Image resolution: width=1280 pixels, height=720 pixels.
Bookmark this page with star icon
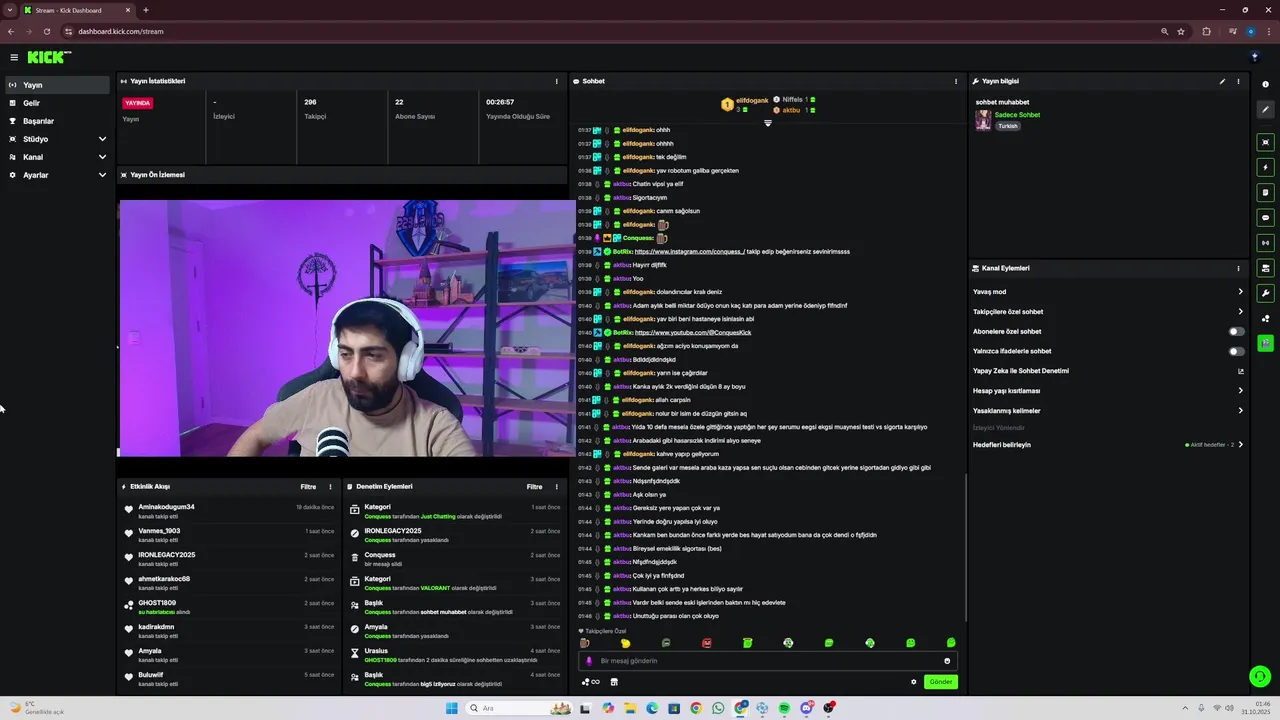[1181, 31]
